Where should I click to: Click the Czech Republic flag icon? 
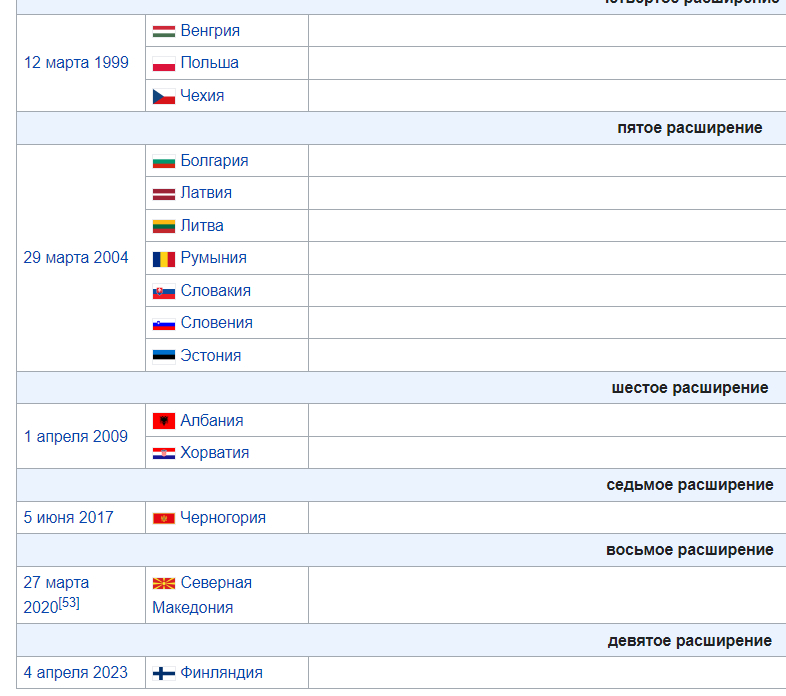point(164,96)
